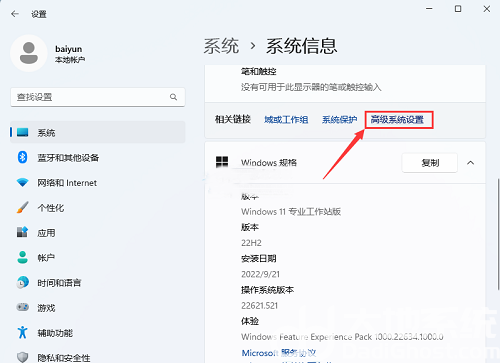500x363 pixels.
Task: Click the 22621.521 OS build value
Action: click(259, 305)
